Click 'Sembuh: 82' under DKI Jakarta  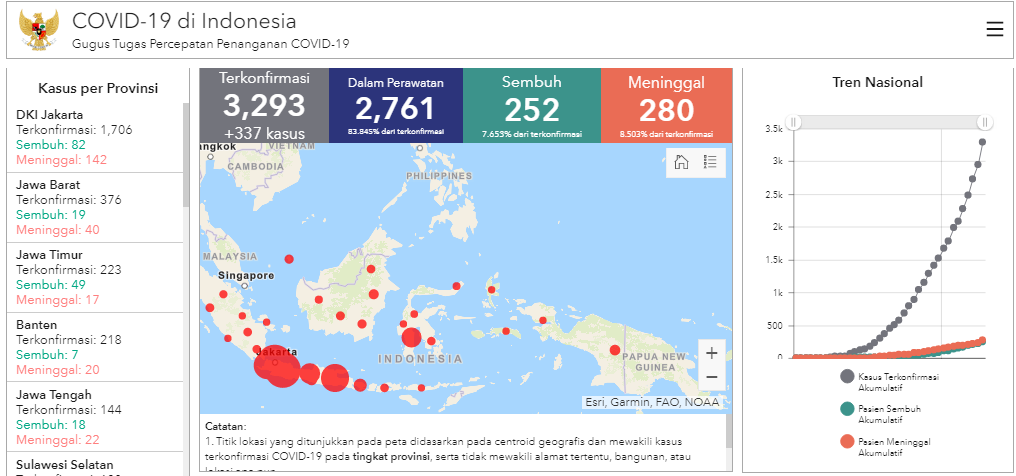click(51, 144)
